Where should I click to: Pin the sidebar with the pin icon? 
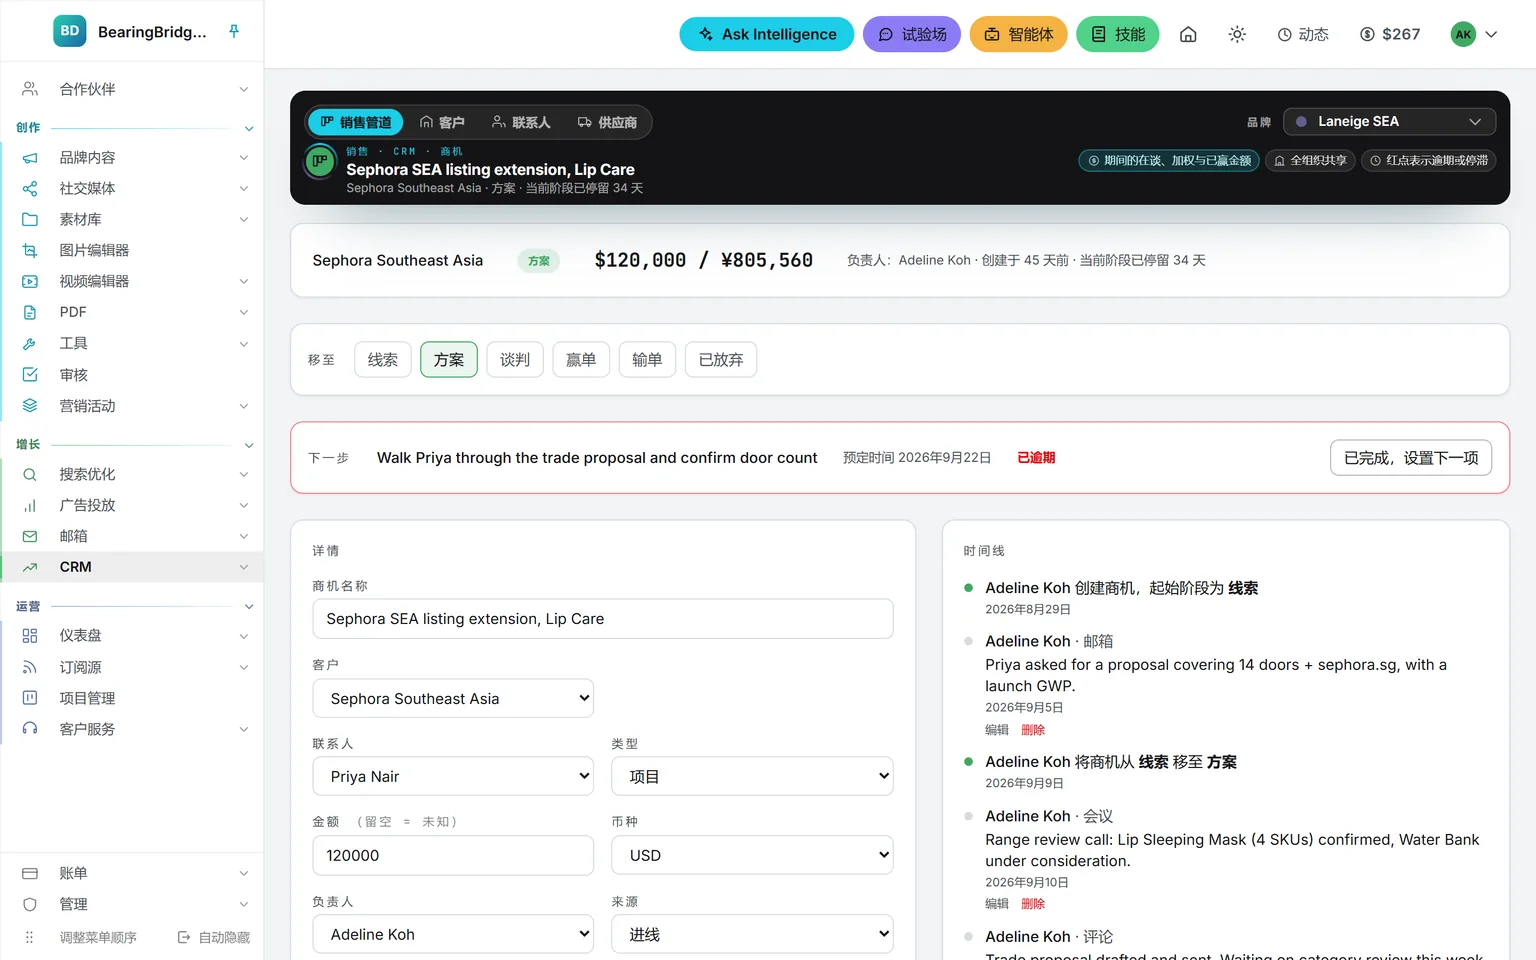[x=234, y=31]
